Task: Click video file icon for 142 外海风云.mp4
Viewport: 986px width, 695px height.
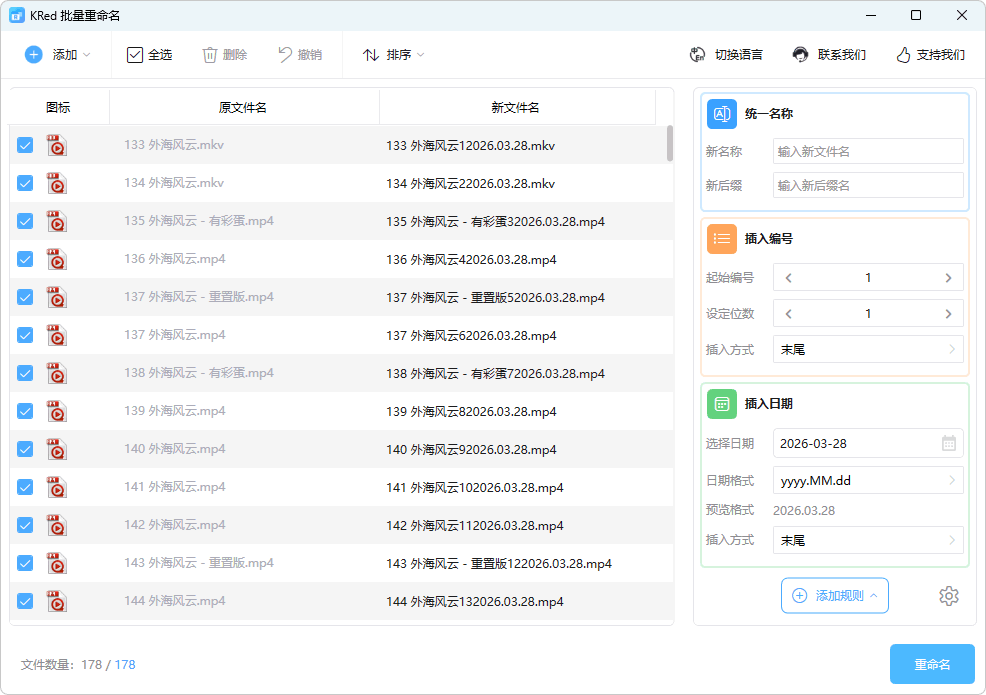Action: click(57, 525)
